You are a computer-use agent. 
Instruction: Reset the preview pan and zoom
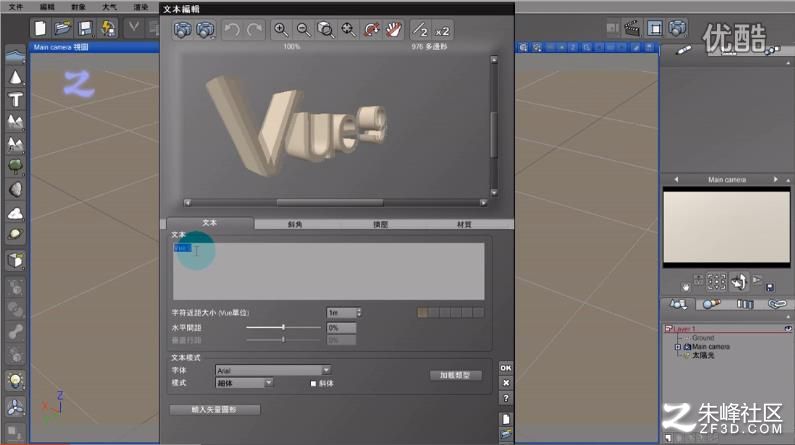coord(348,30)
